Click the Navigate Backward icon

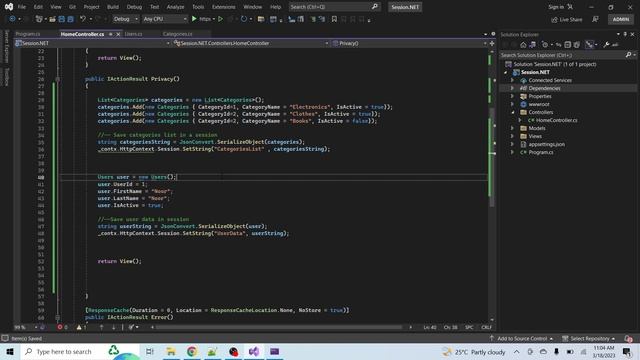[12, 19]
